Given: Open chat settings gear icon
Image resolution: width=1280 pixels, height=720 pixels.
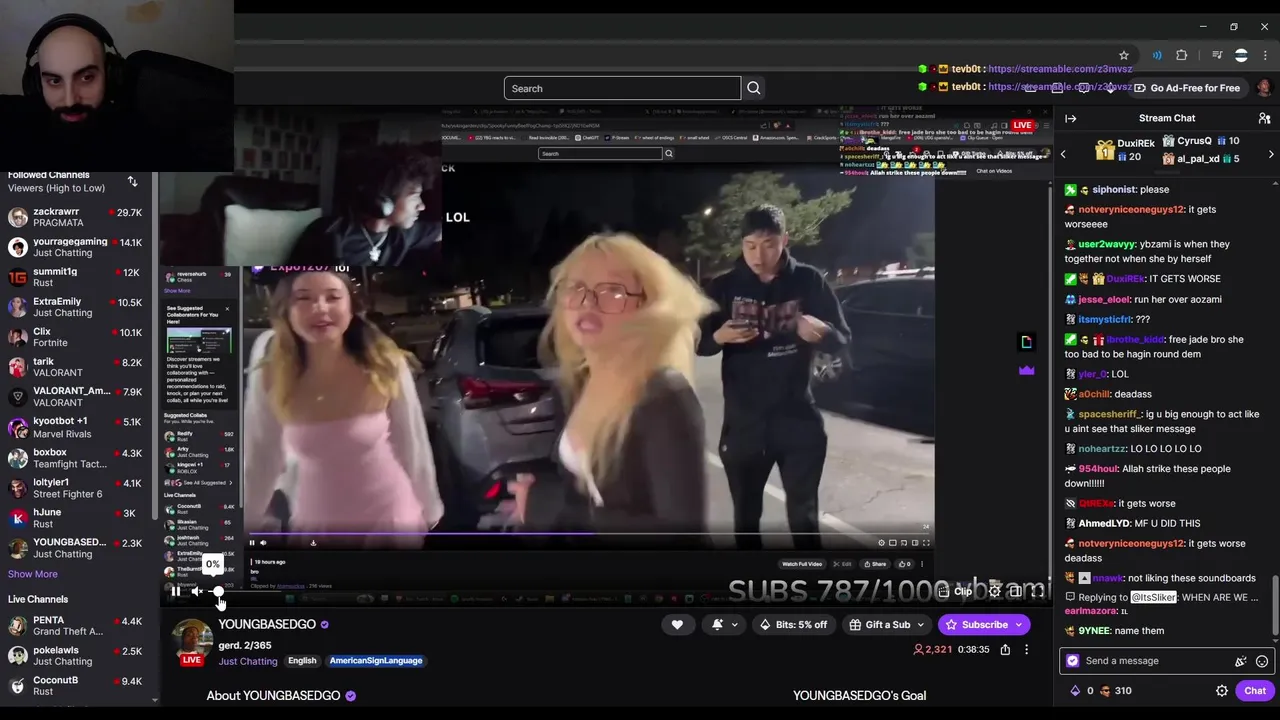Looking at the screenshot, I should point(1221,690).
